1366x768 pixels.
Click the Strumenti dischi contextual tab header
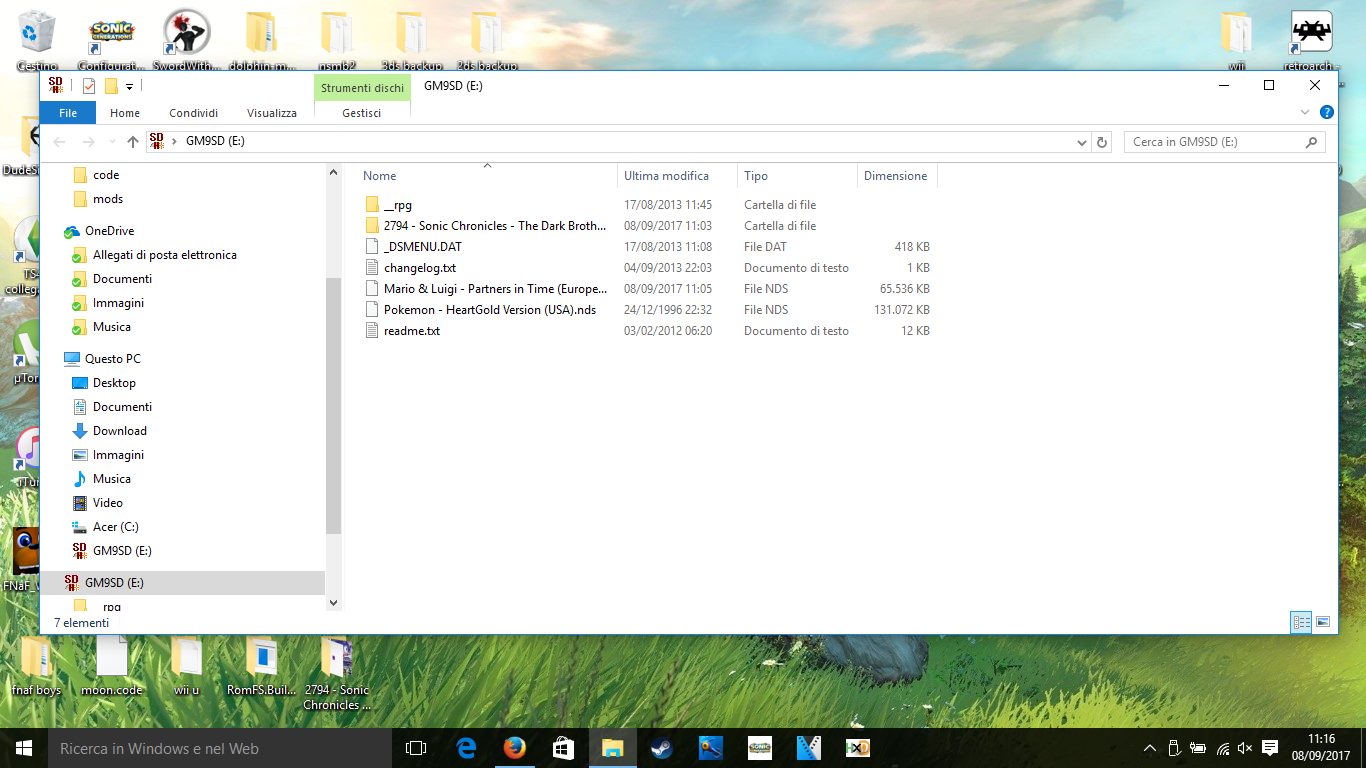click(362, 87)
